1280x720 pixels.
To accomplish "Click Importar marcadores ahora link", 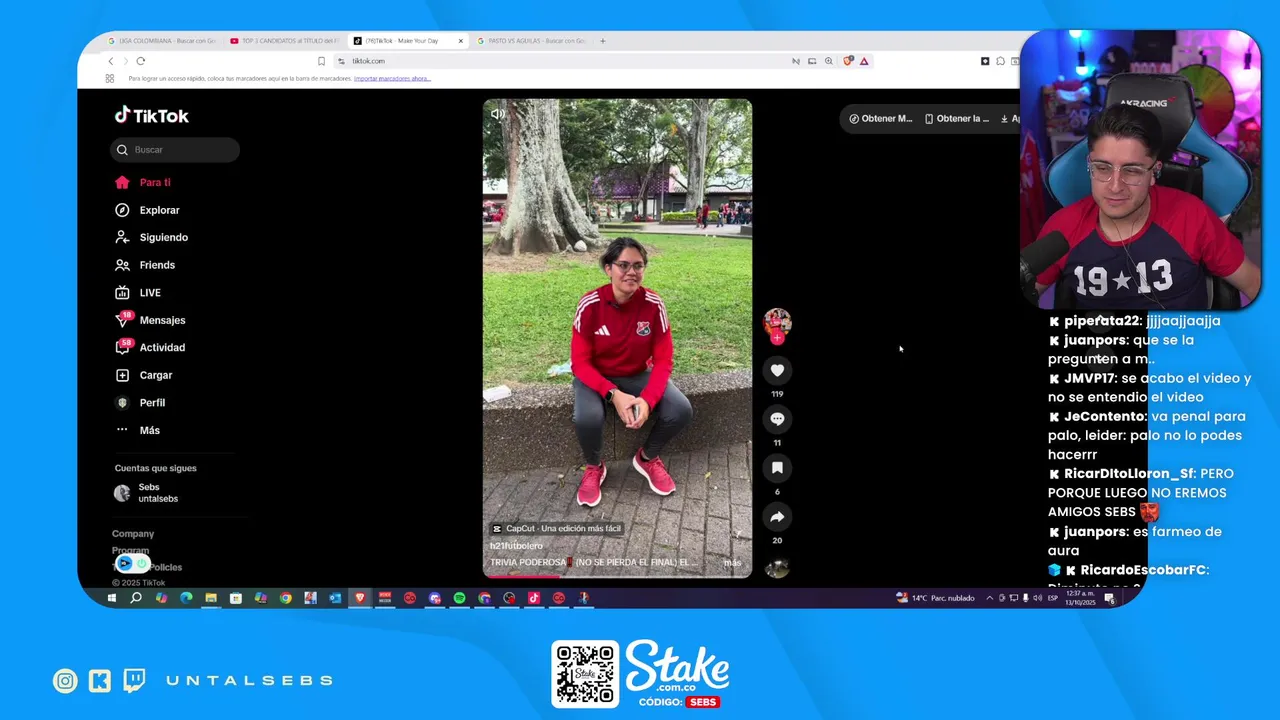I will pos(392,78).
